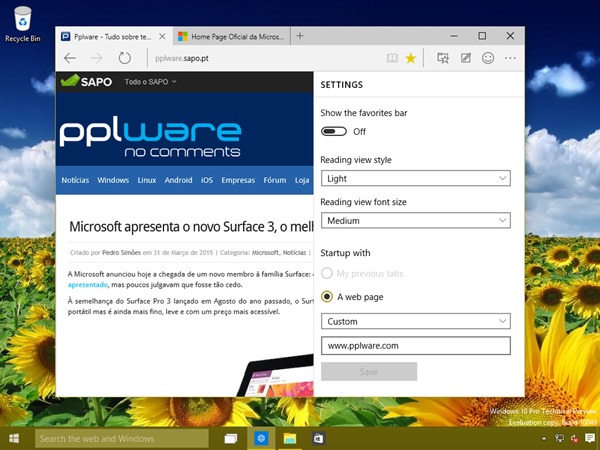Click the Microsoft category link
This screenshot has width=600, height=450.
[x=265, y=253]
